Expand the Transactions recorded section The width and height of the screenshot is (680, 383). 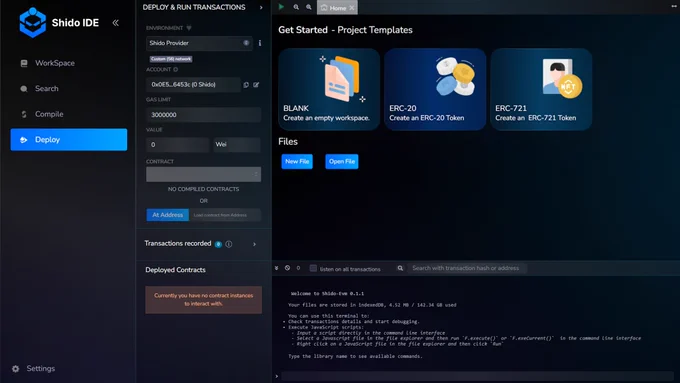point(255,244)
